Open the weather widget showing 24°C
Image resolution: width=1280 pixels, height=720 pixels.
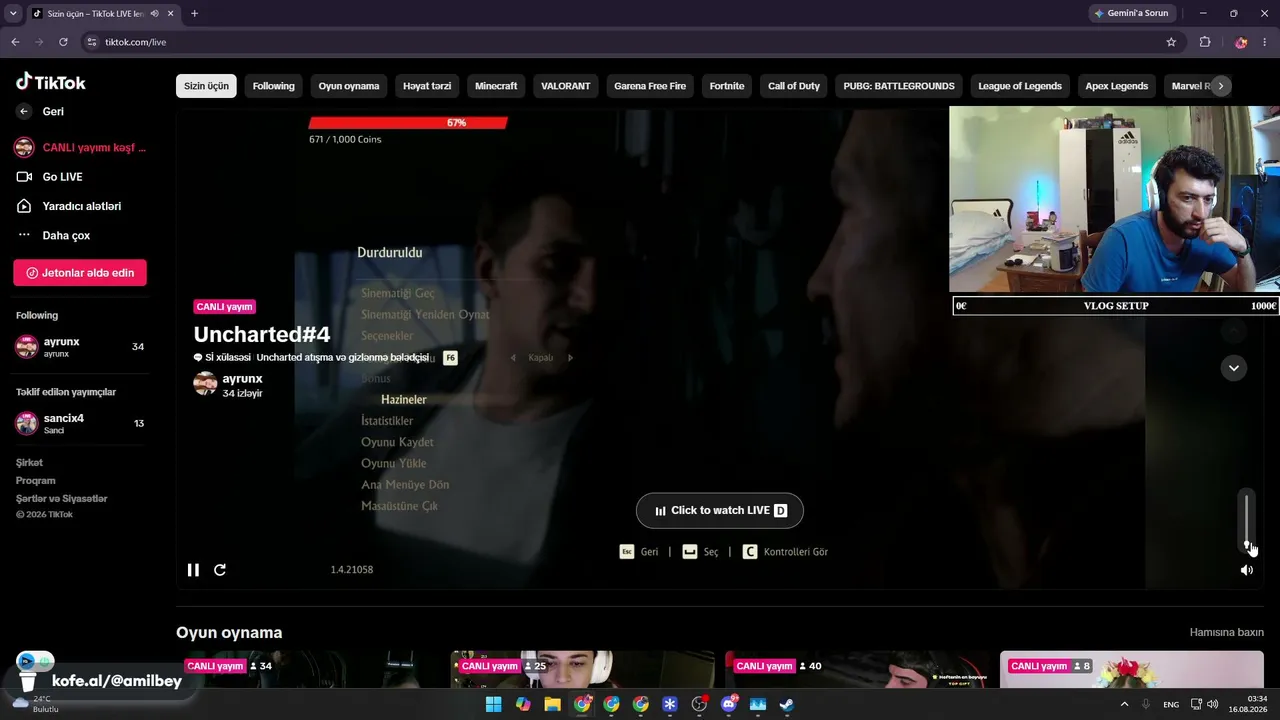tap(36, 704)
